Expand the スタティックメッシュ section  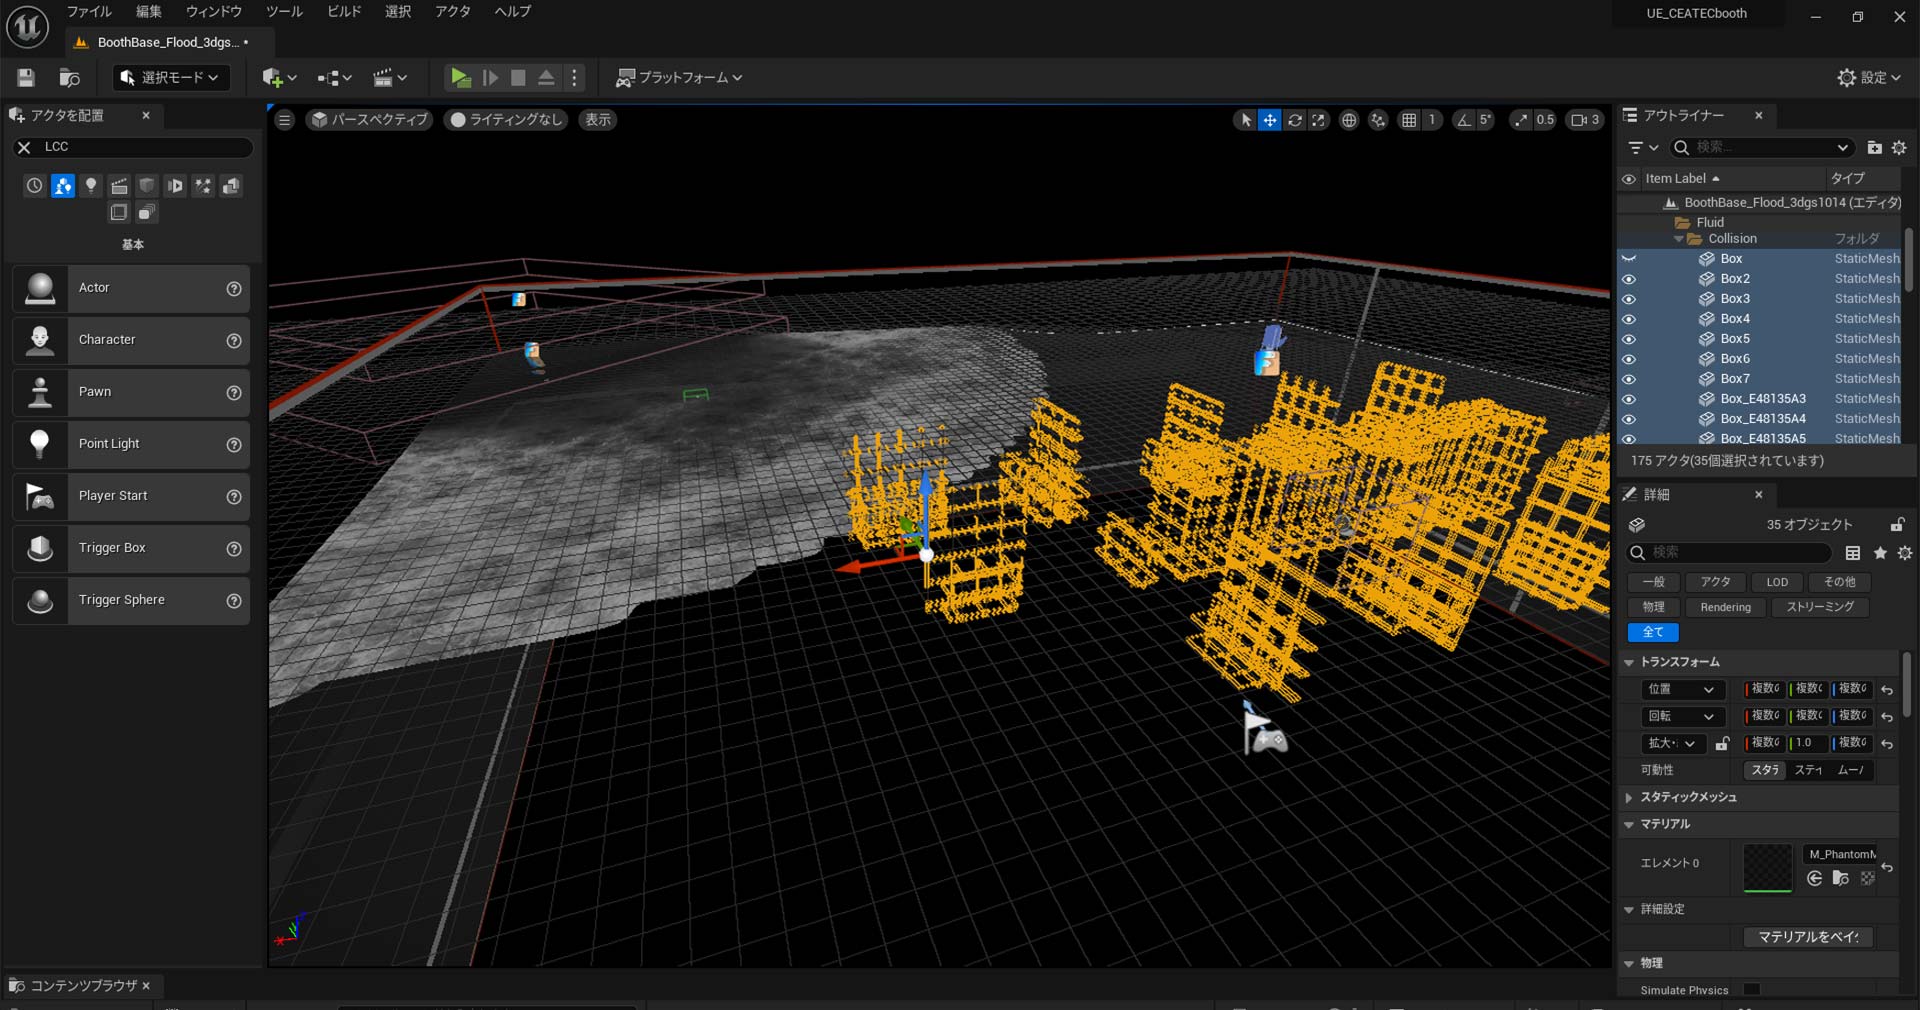tap(1630, 798)
